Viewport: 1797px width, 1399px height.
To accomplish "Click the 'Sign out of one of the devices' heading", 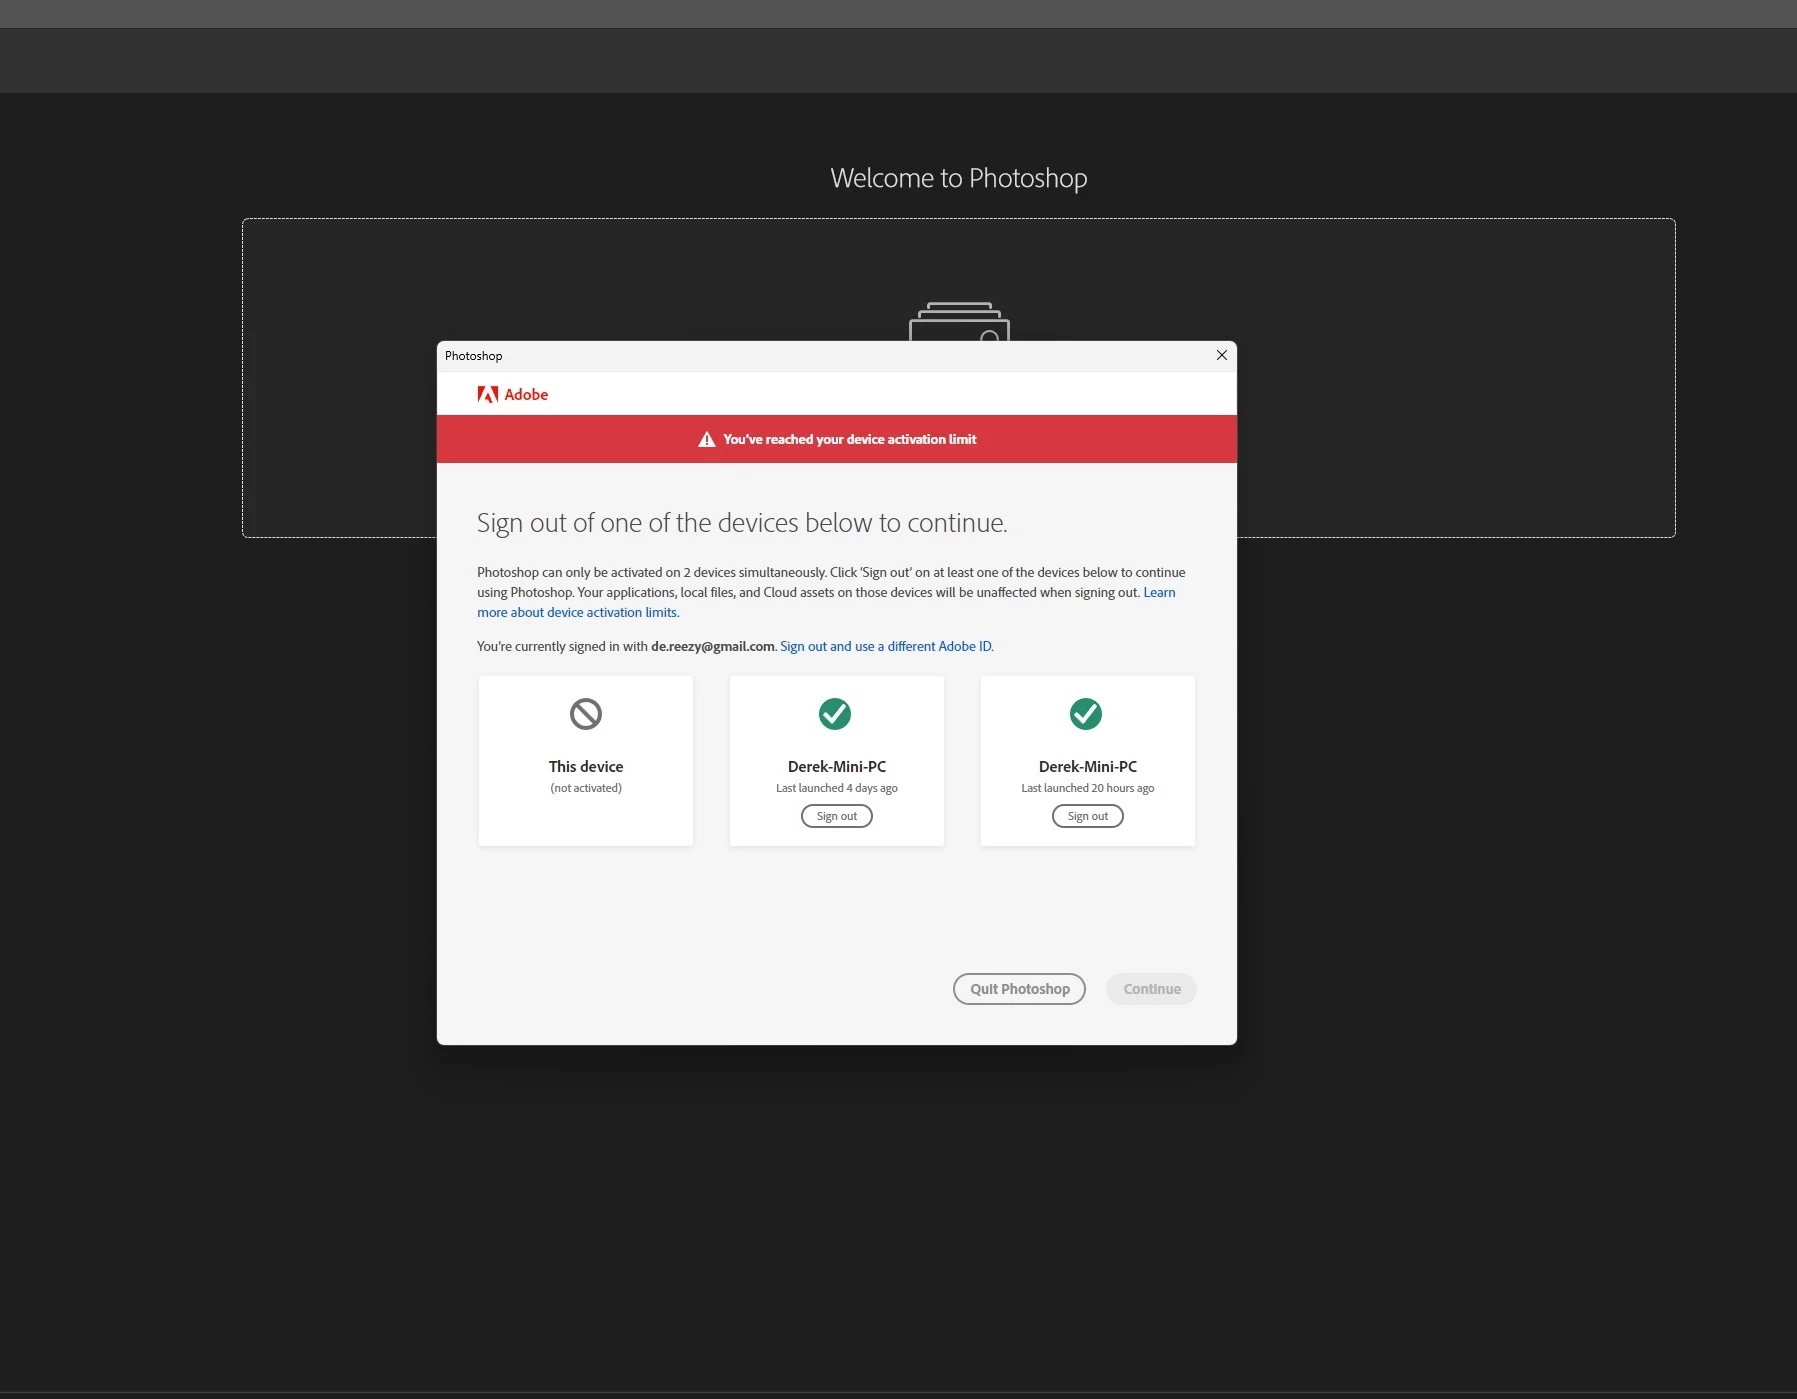I will pos(742,523).
